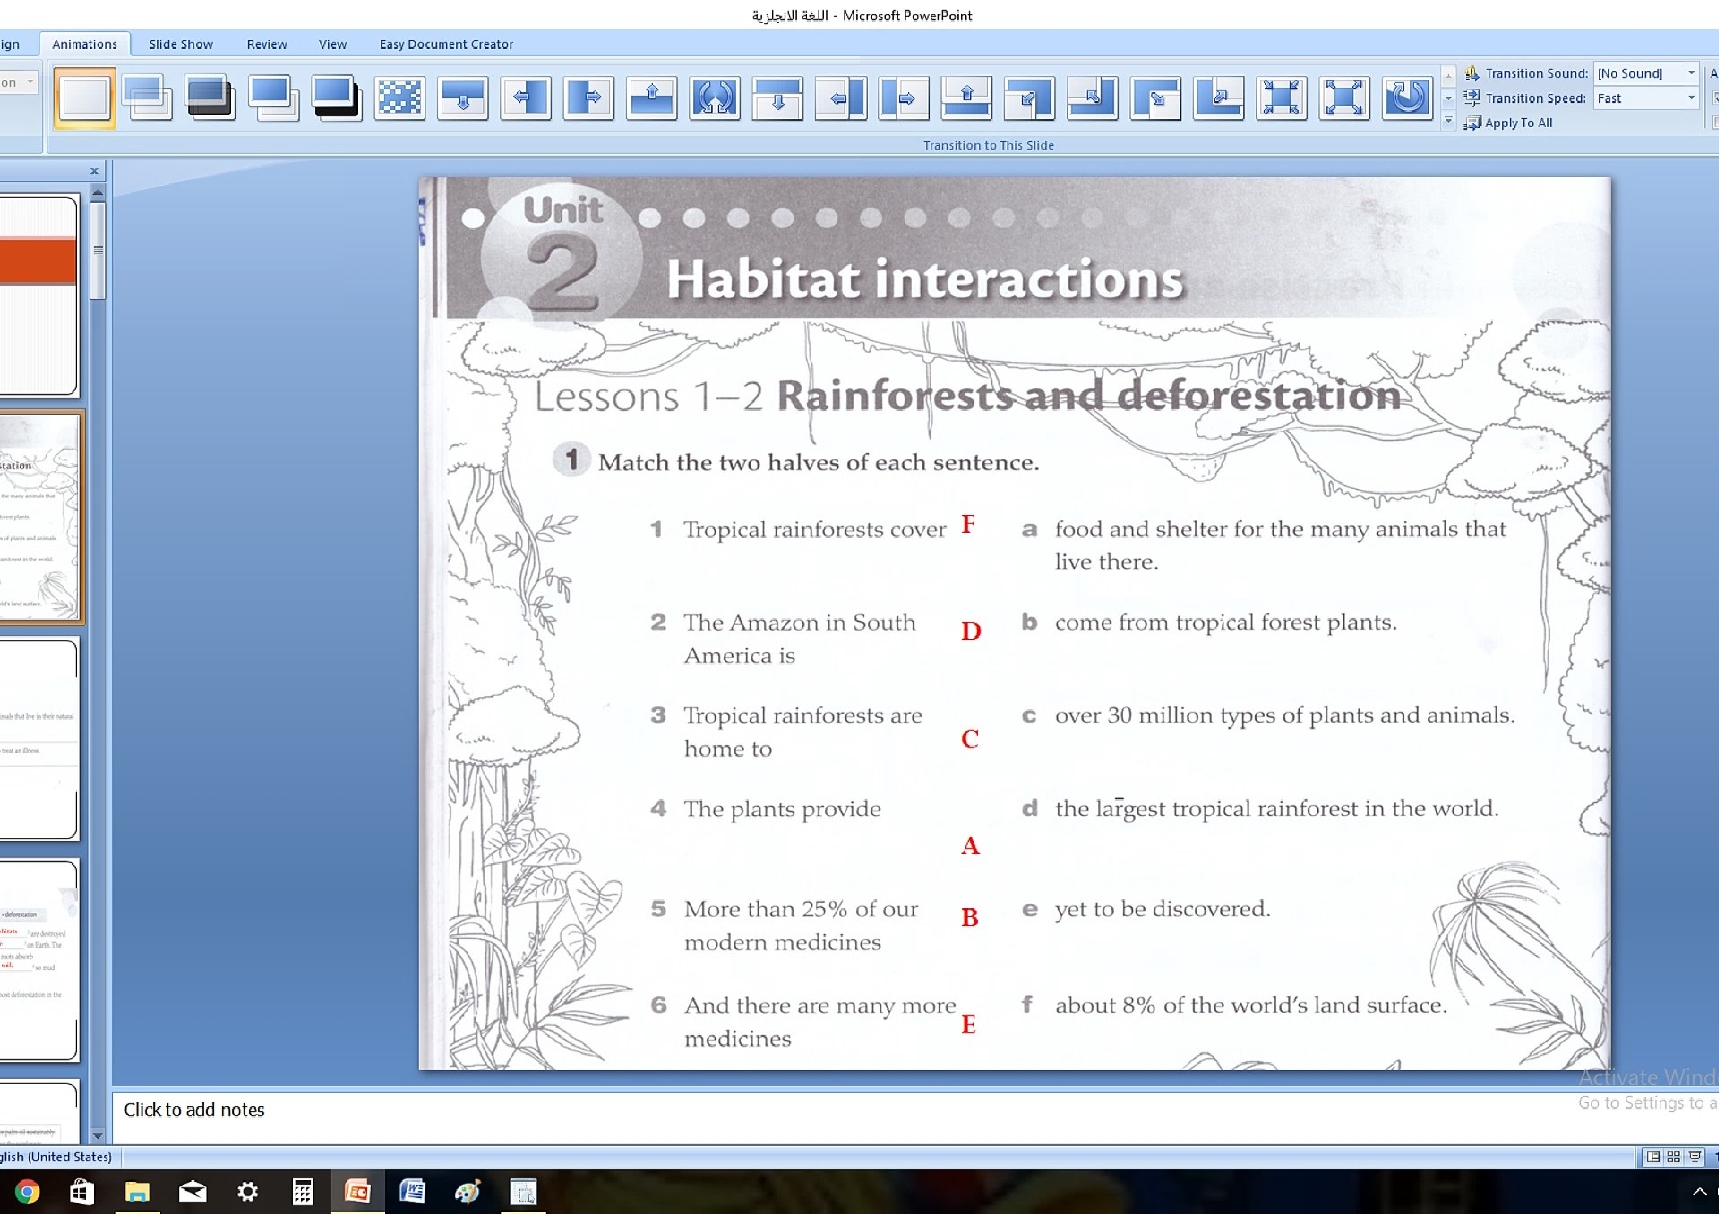Expand the transition gallery More arrow
Image resolution: width=1719 pixels, height=1214 pixels.
[x=1448, y=122]
